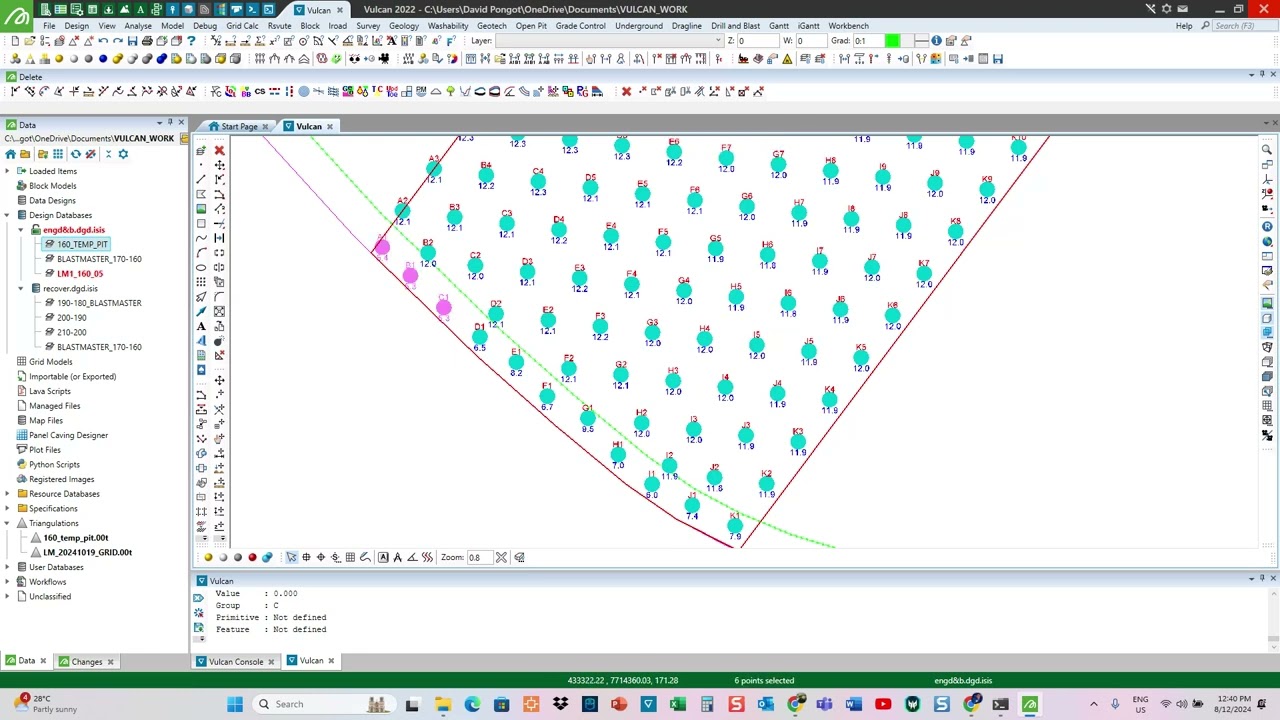Toggle the pin on the Data panel
Screen dimensions: 1280x720
click(168, 123)
